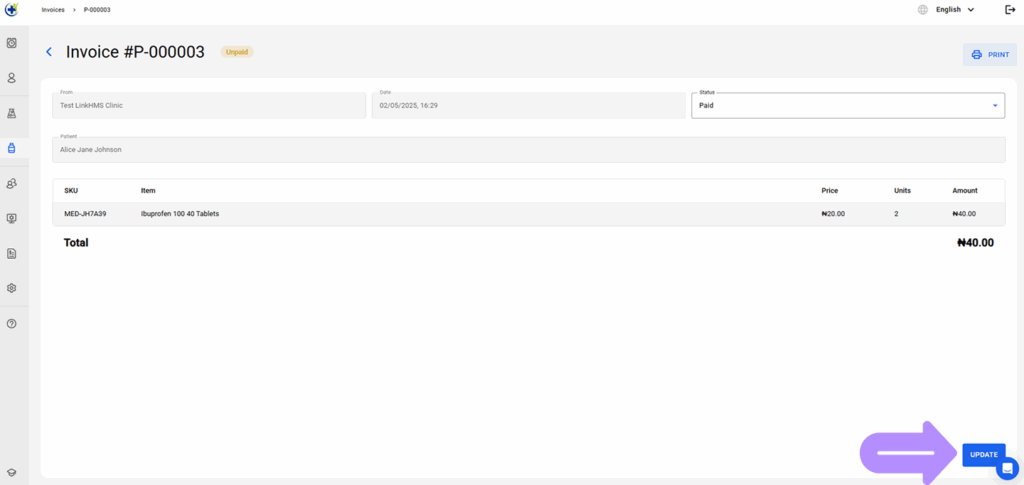The image size is (1024, 485).
Task: Click the Unpaid status badge
Action: click(x=237, y=52)
